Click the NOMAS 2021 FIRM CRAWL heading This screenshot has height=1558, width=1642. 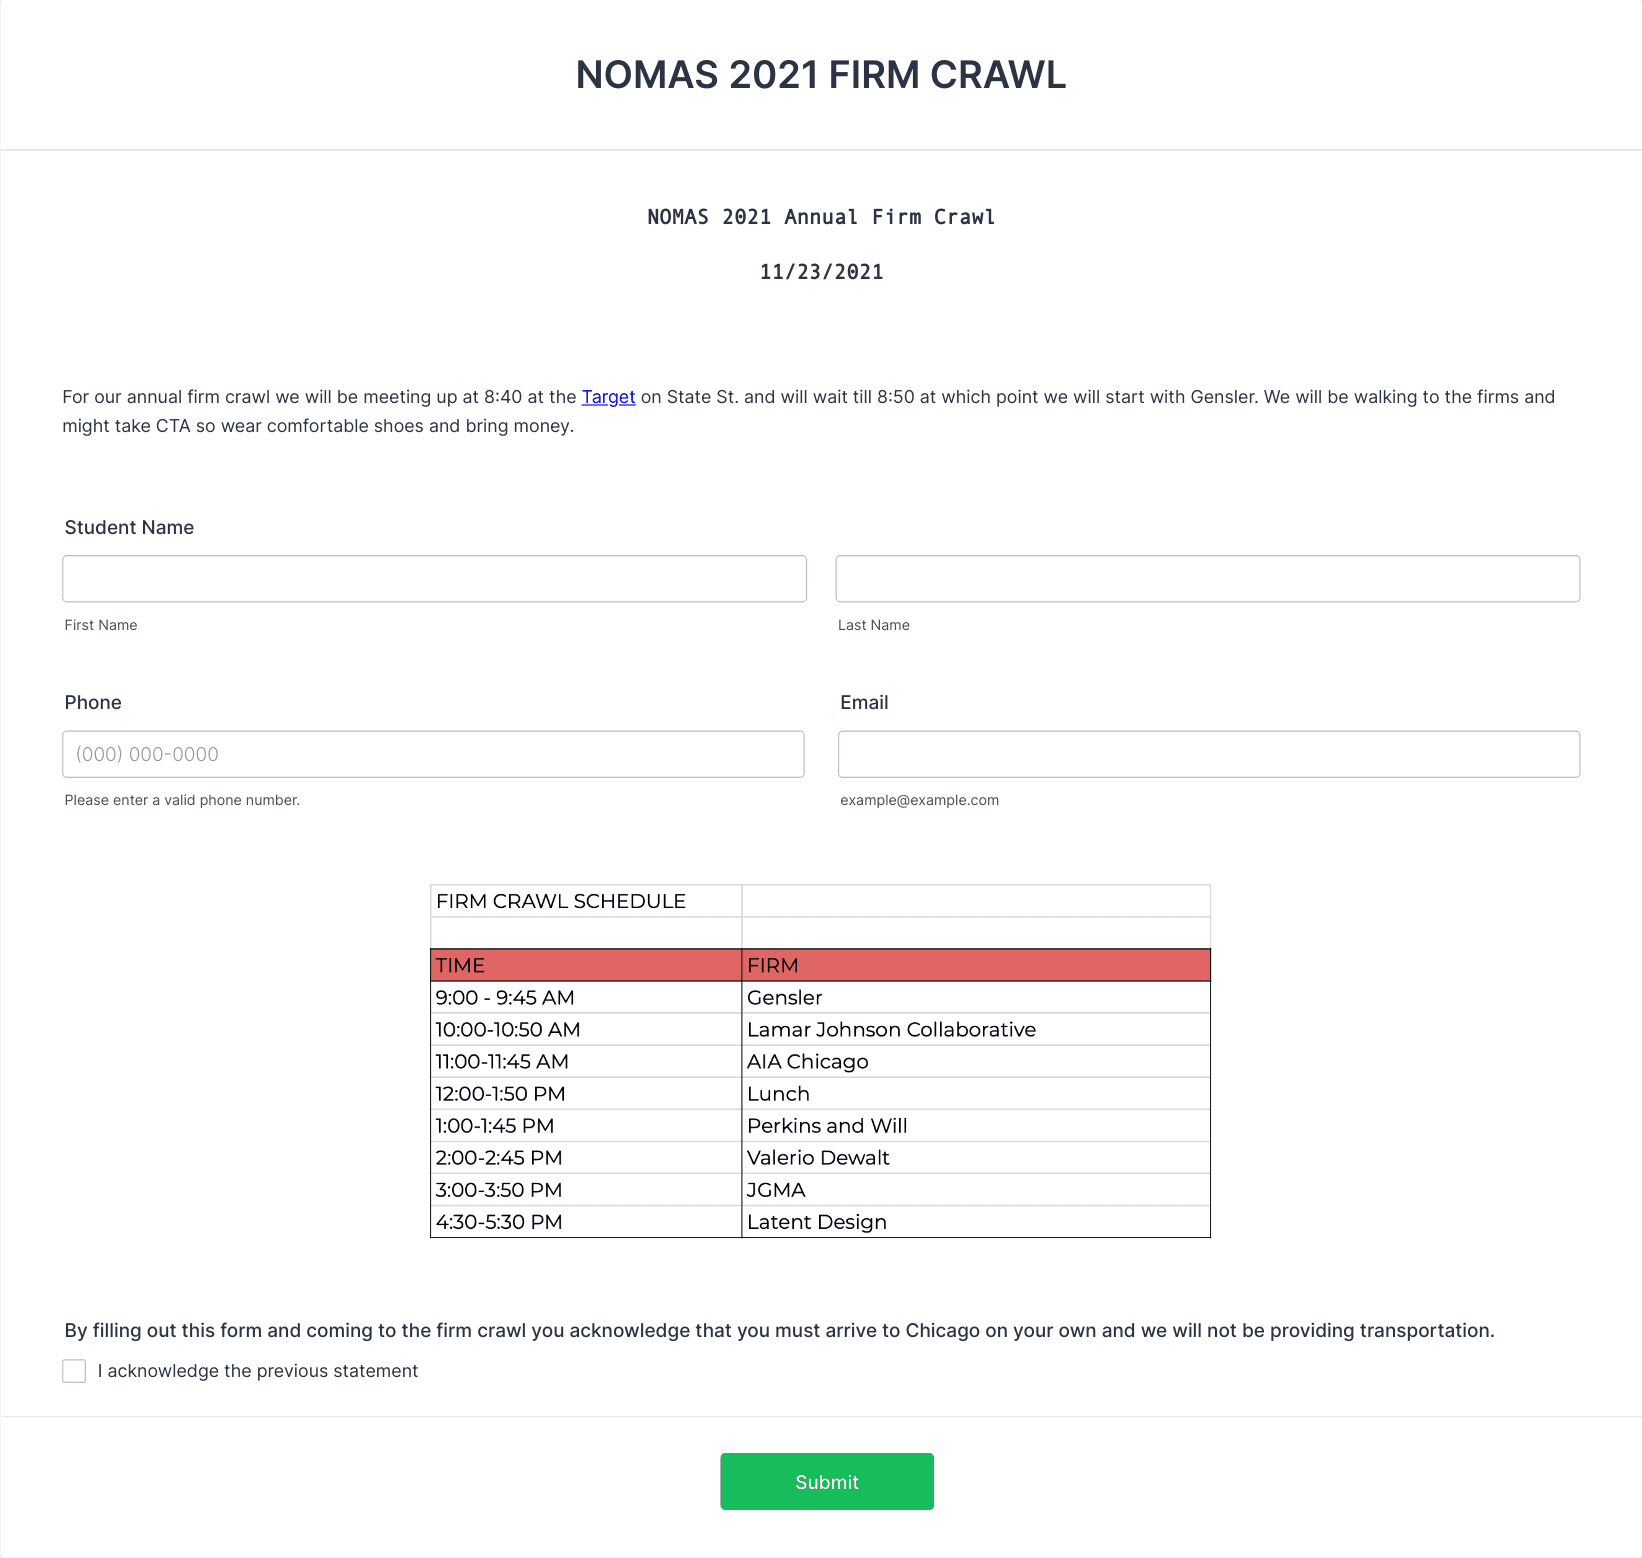point(821,75)
